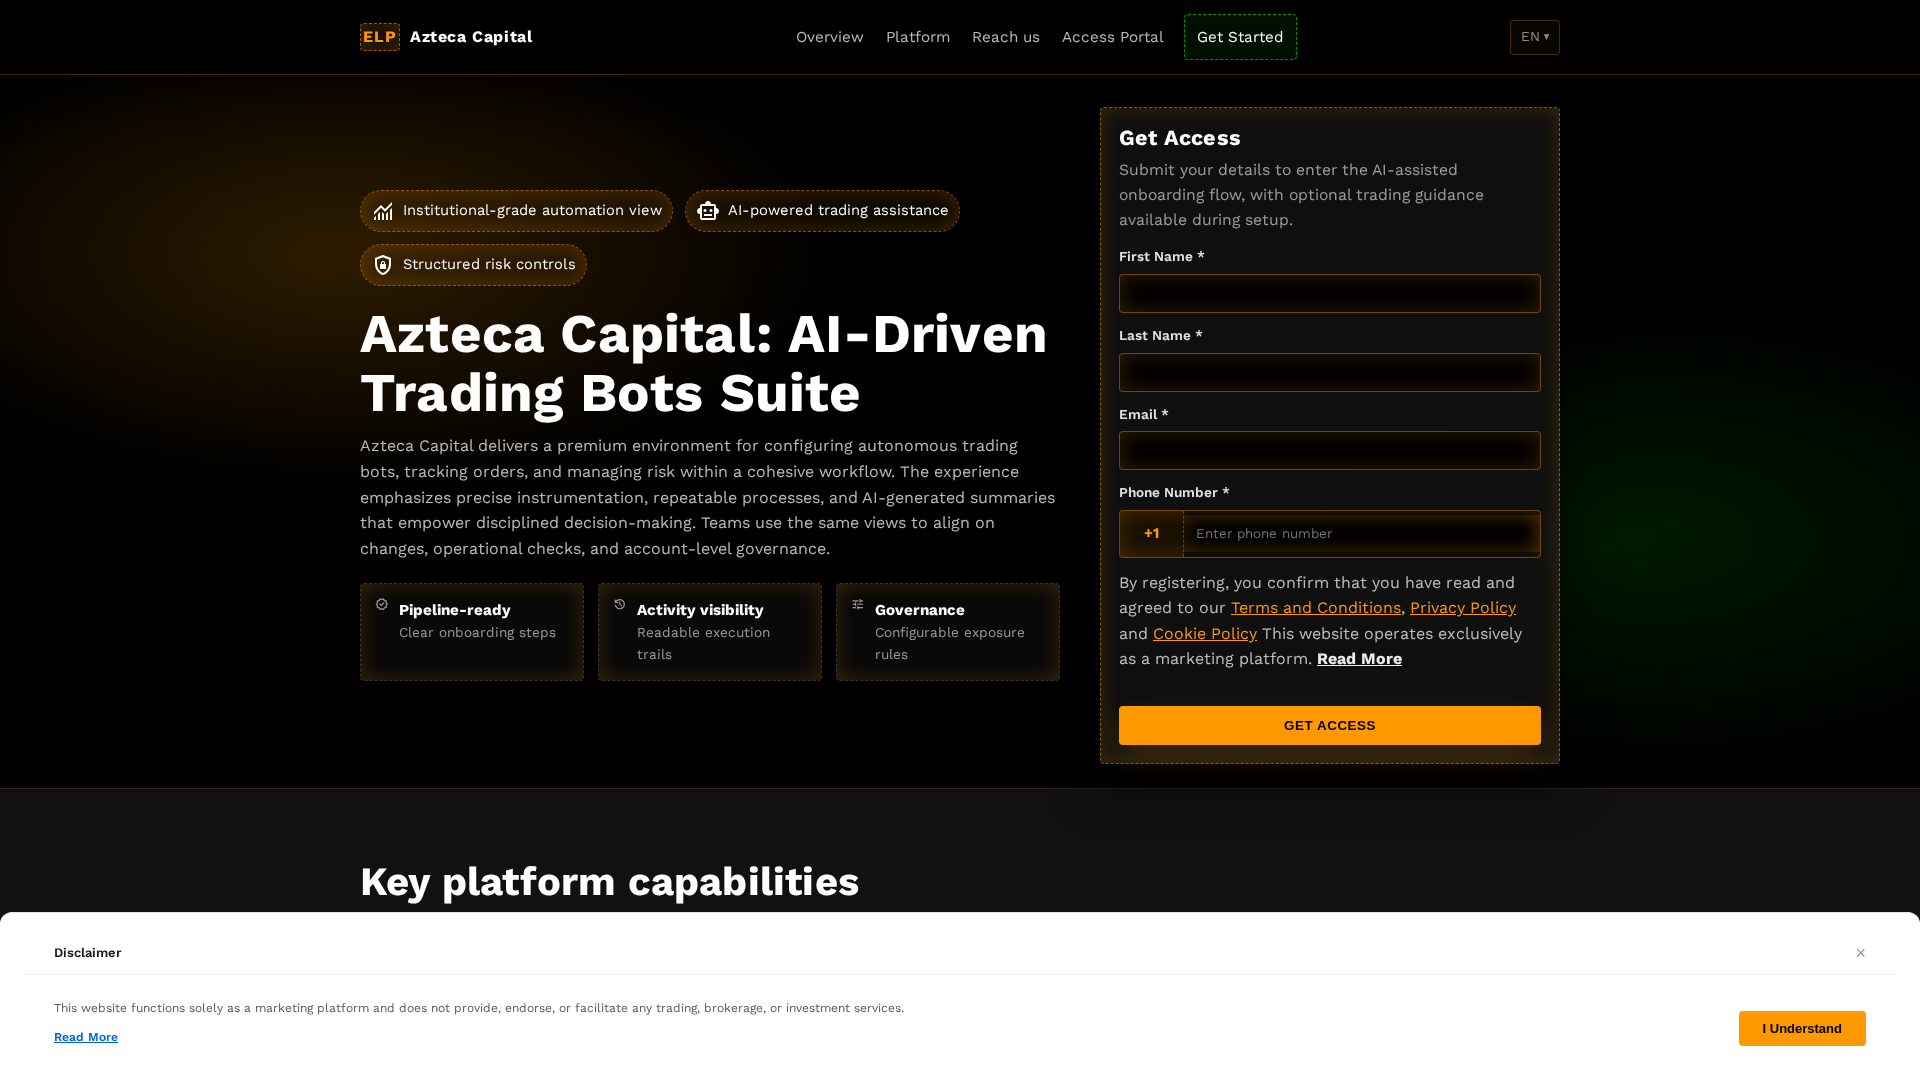Click the Get Access form heading

(1180, 138)
